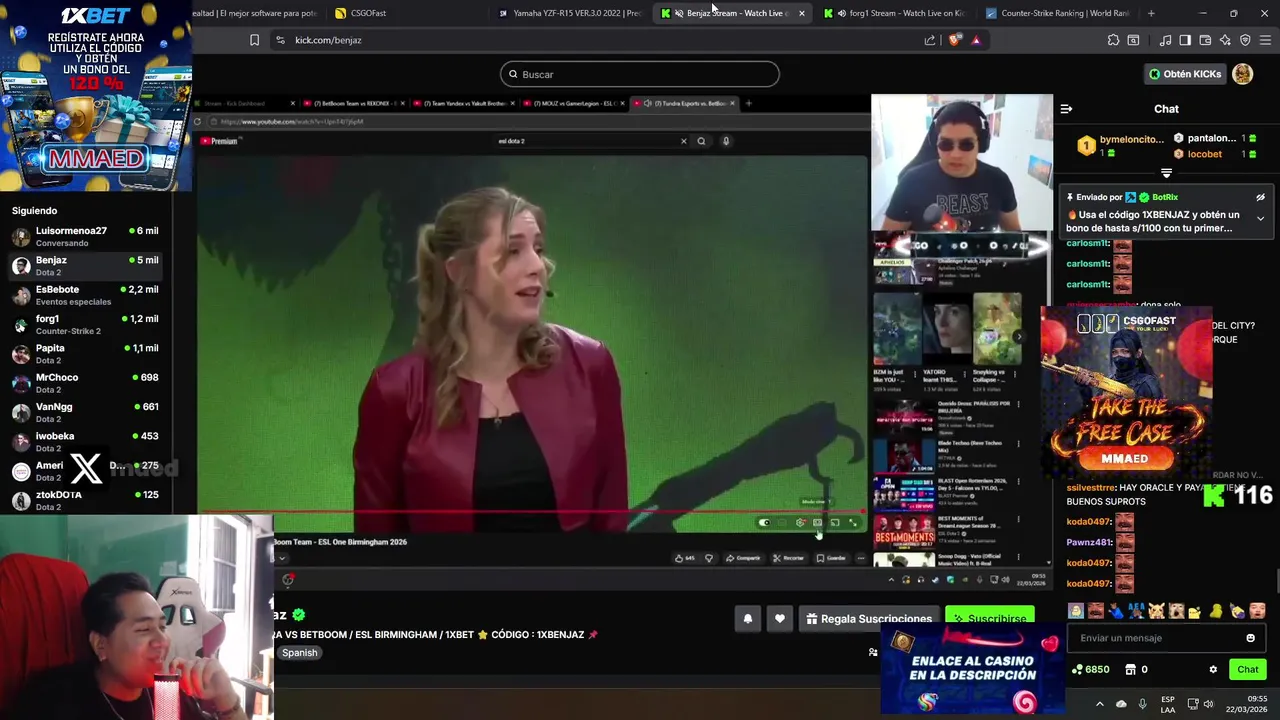This screenshot has height=720, width=1280.
Task: Send message with the Chat button
Action: [x=1248, y=670]
